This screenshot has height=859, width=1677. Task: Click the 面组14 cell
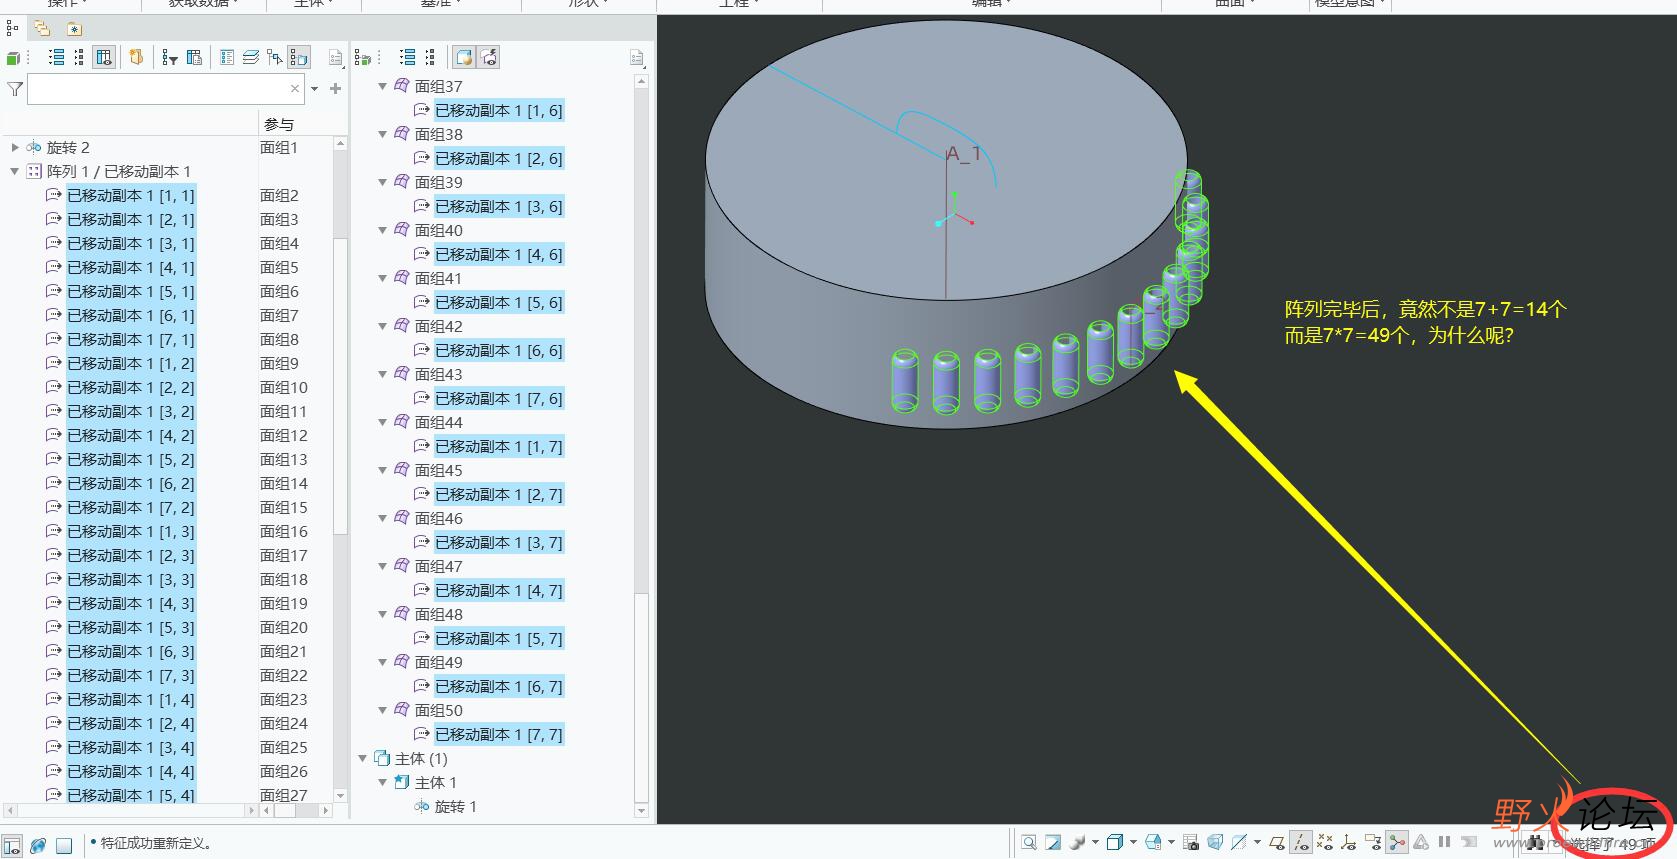[x=284, y=483]
